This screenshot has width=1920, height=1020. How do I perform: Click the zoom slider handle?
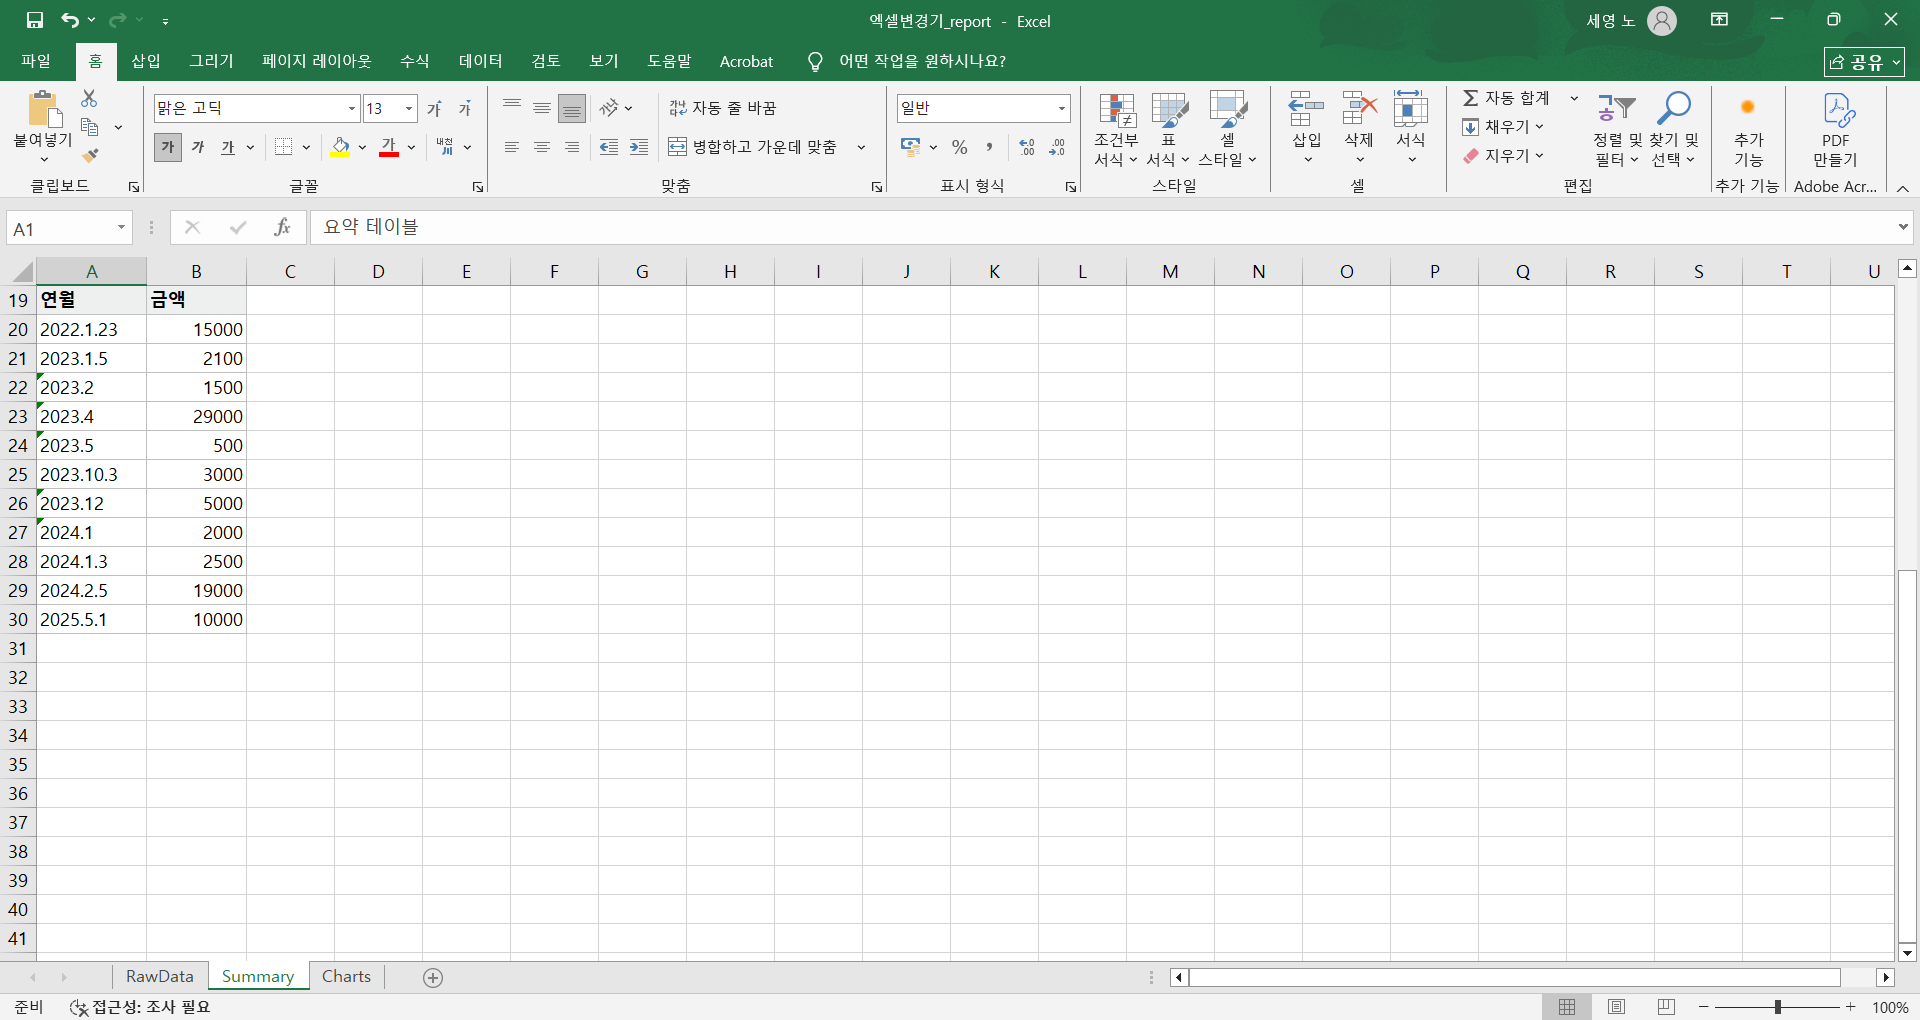1777,1007
